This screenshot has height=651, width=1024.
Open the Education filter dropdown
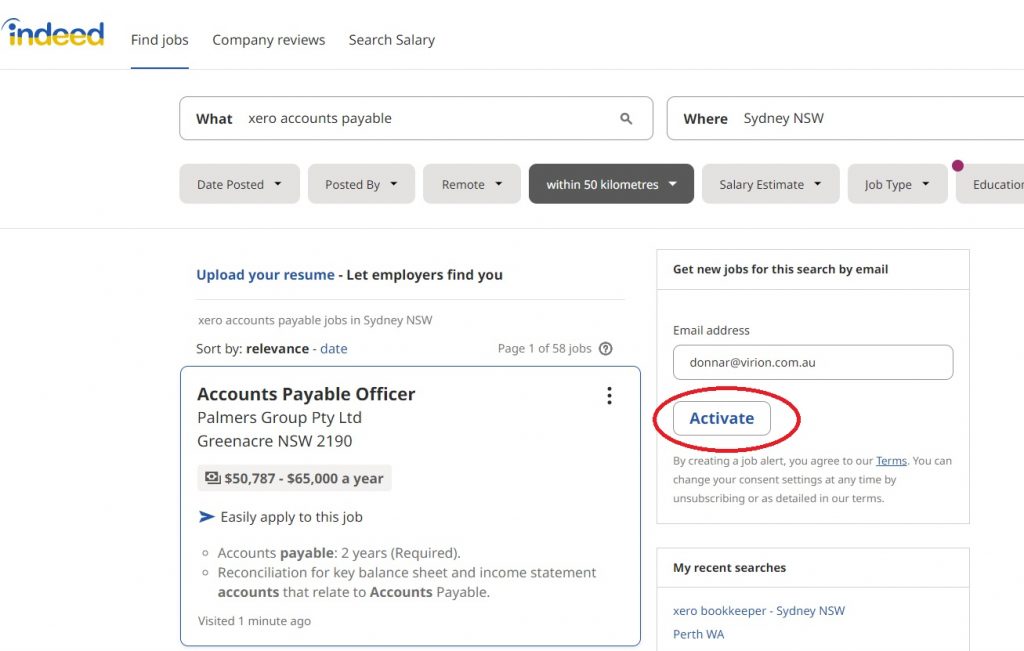(x=991, y=184)
